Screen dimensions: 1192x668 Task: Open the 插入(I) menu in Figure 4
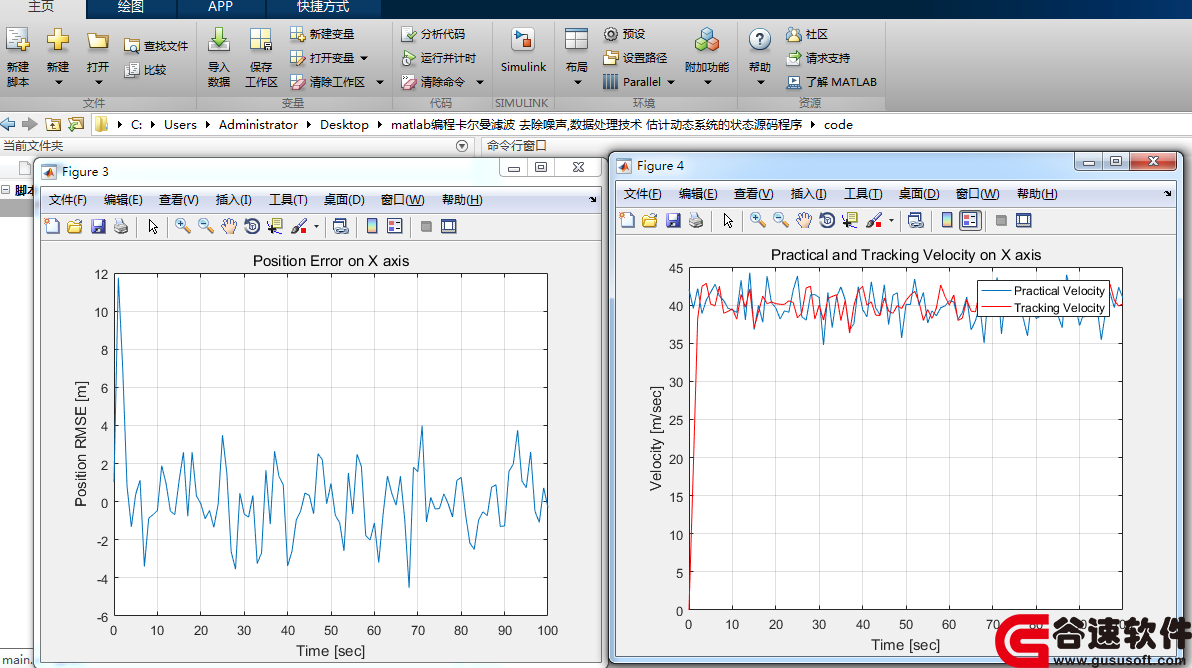[x=808, y=194]
